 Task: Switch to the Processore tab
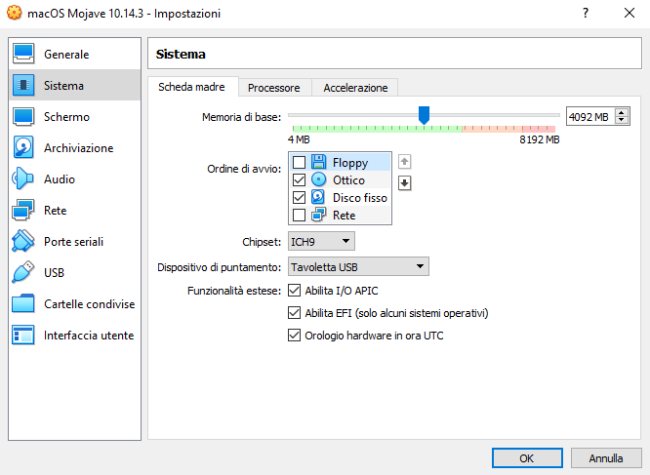274,88
